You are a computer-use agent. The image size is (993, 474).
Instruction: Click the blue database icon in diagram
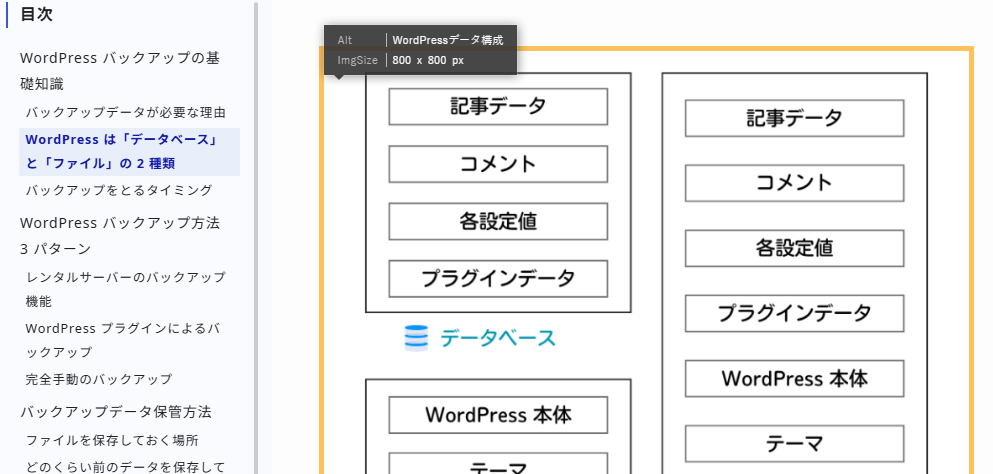click(416, 338)
